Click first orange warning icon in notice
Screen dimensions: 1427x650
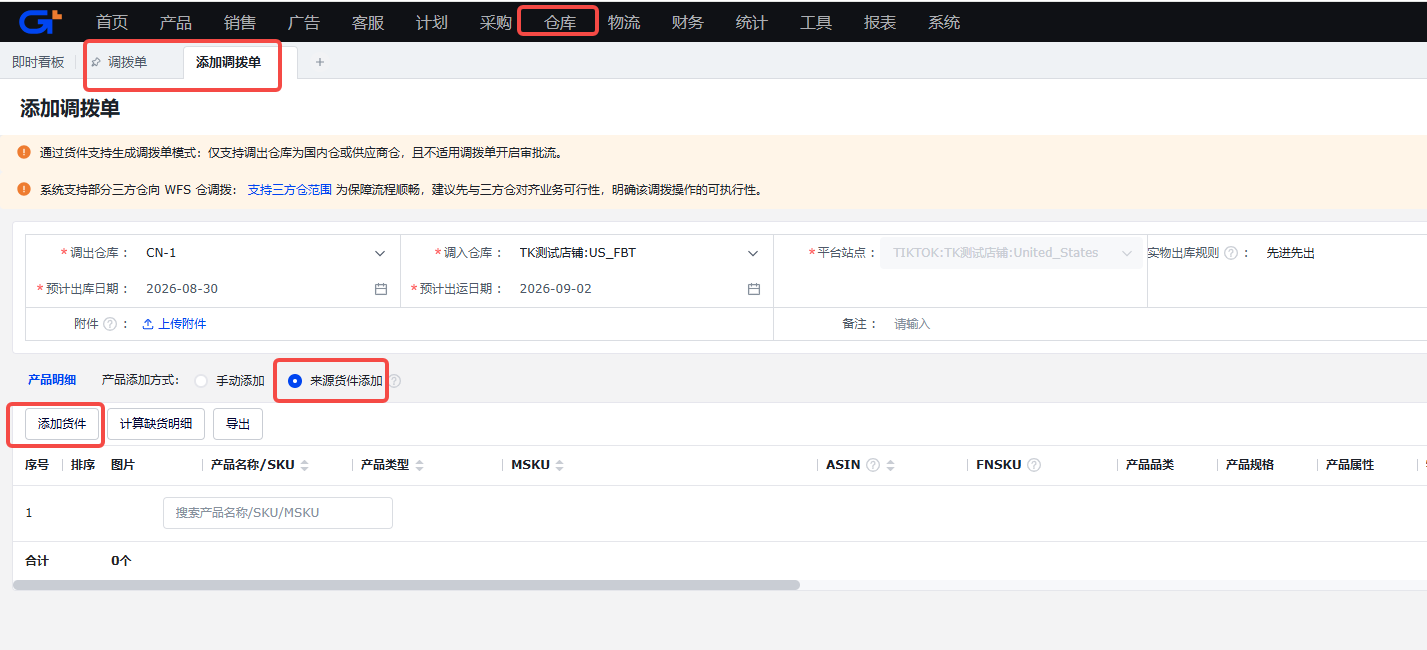click(24, 152)
